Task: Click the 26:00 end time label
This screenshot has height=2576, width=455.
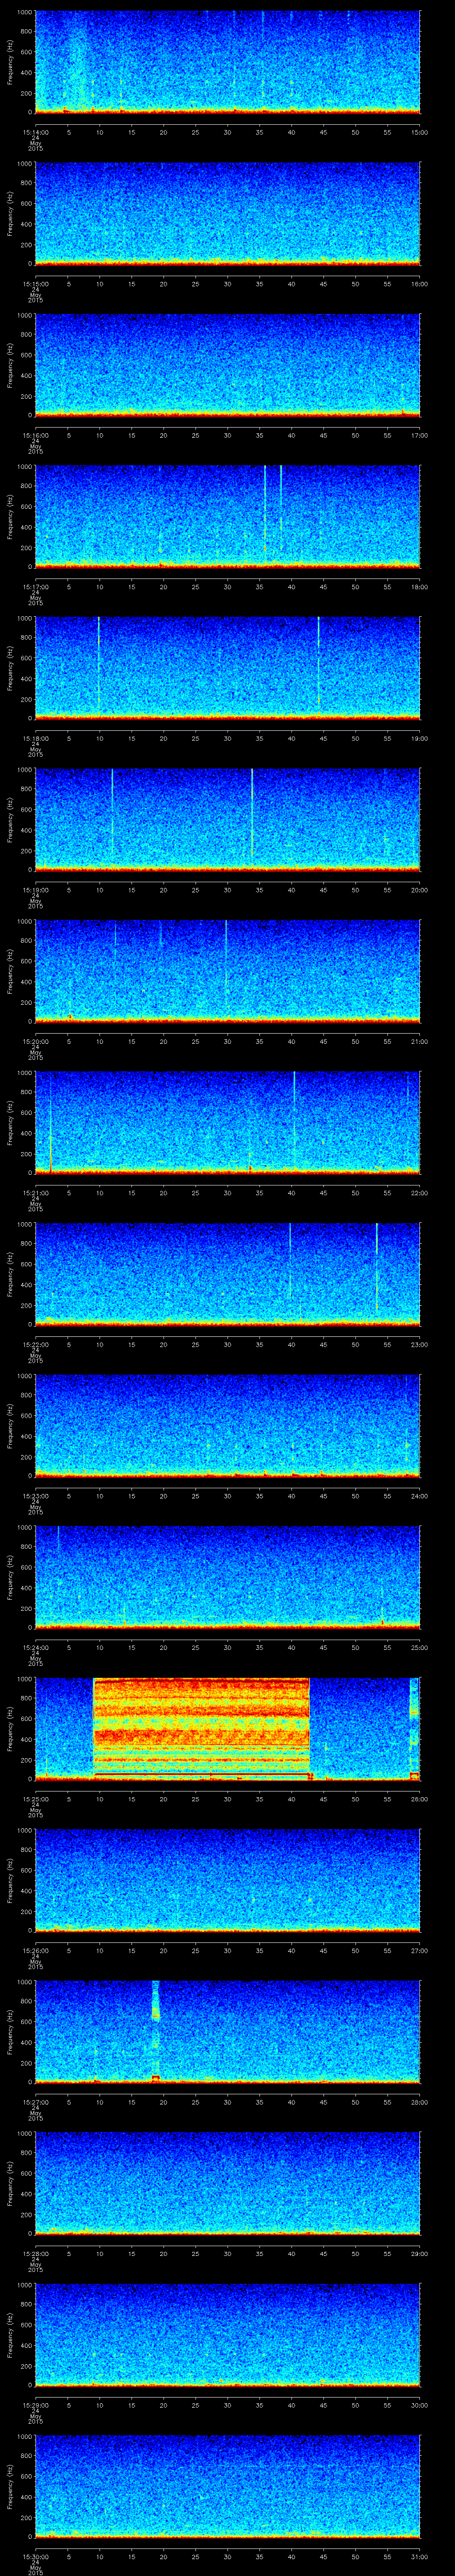Action: (x=419, y=1799)
